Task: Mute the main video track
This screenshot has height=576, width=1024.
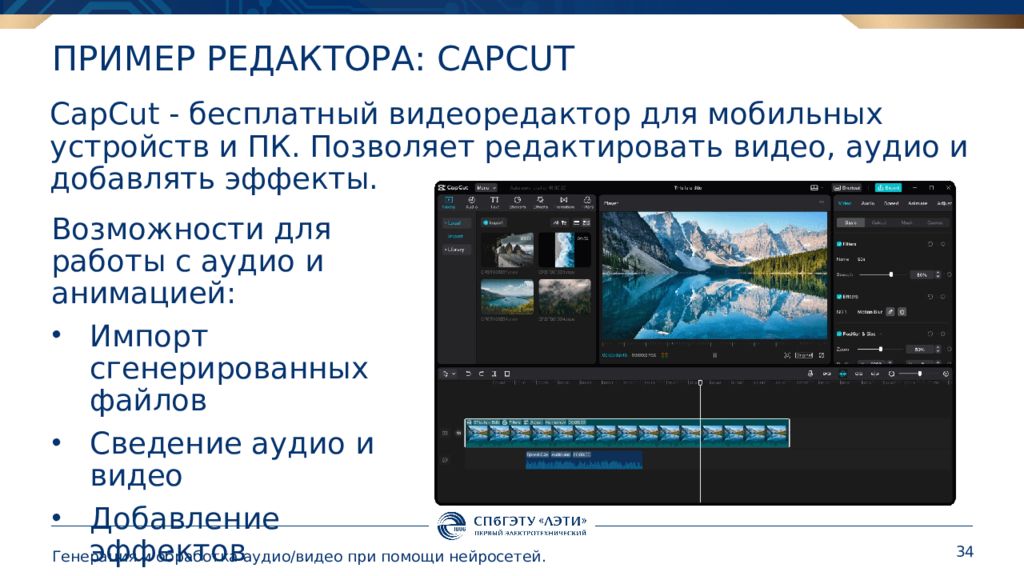Action: coord(458,433)
